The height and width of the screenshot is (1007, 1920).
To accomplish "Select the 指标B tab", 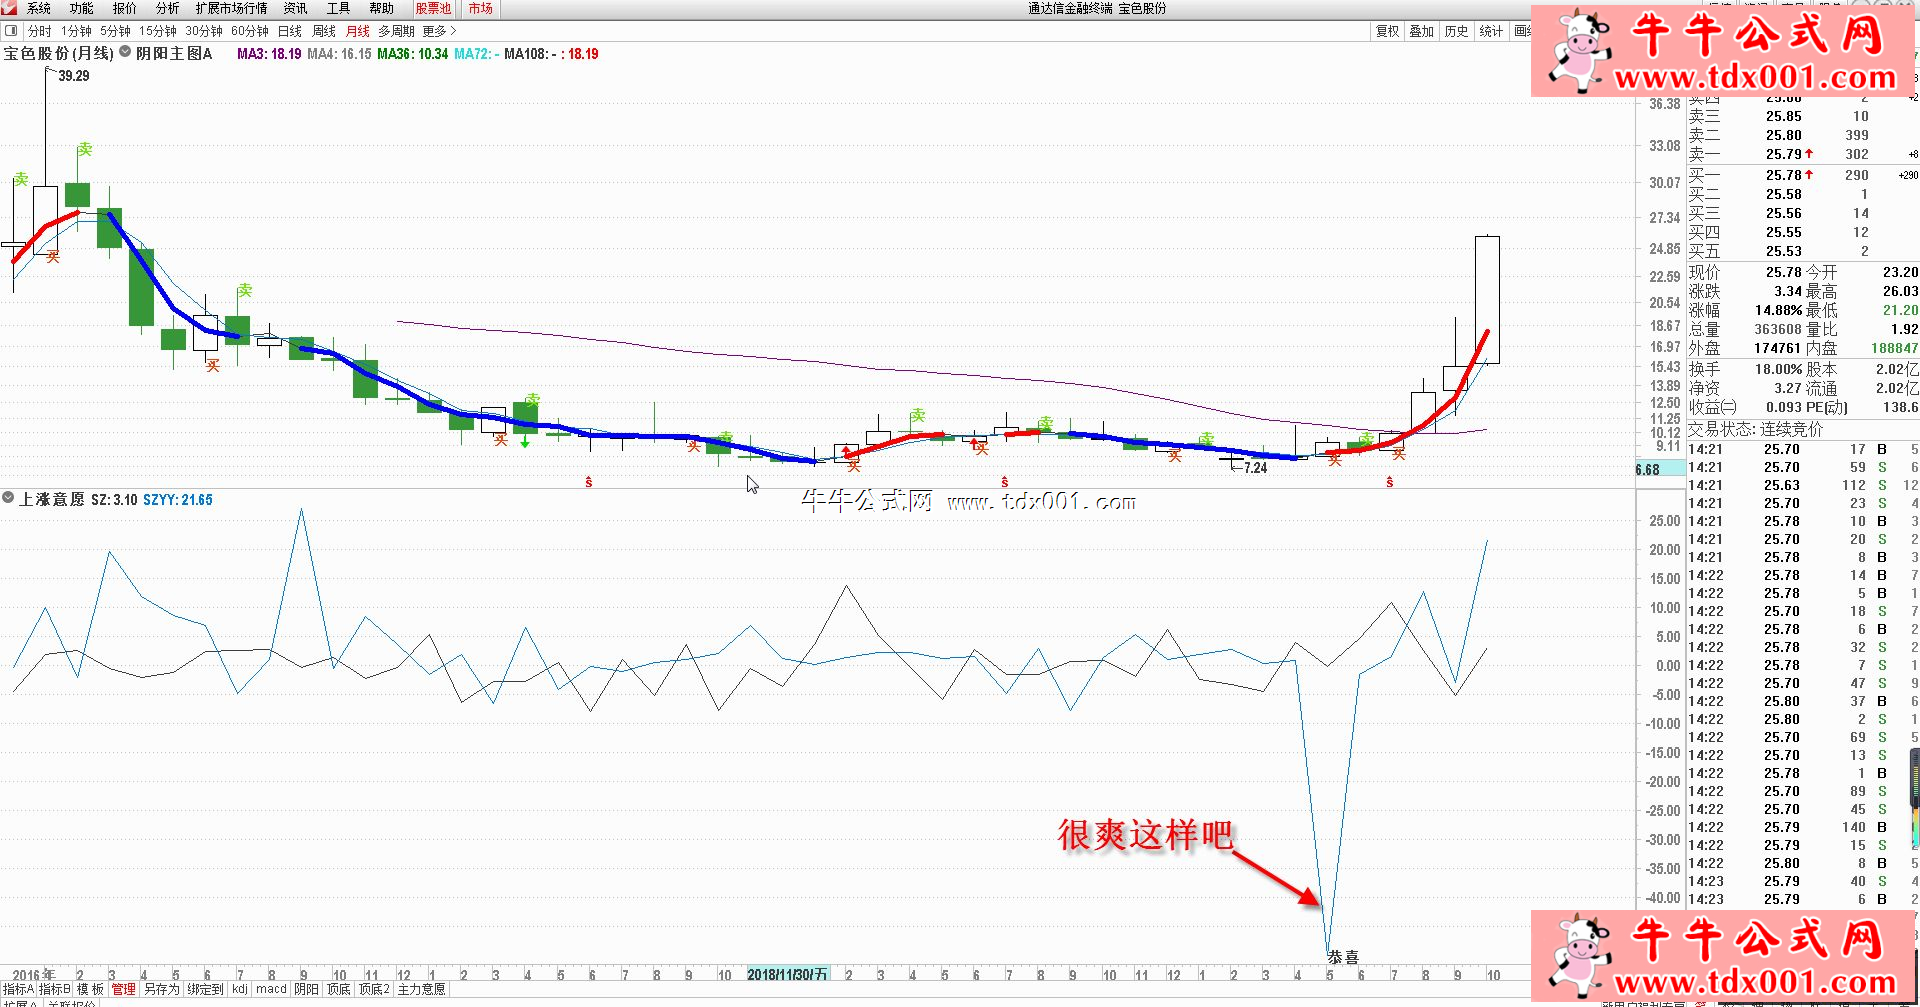I will pyautogui.click(x=55, y=989).
